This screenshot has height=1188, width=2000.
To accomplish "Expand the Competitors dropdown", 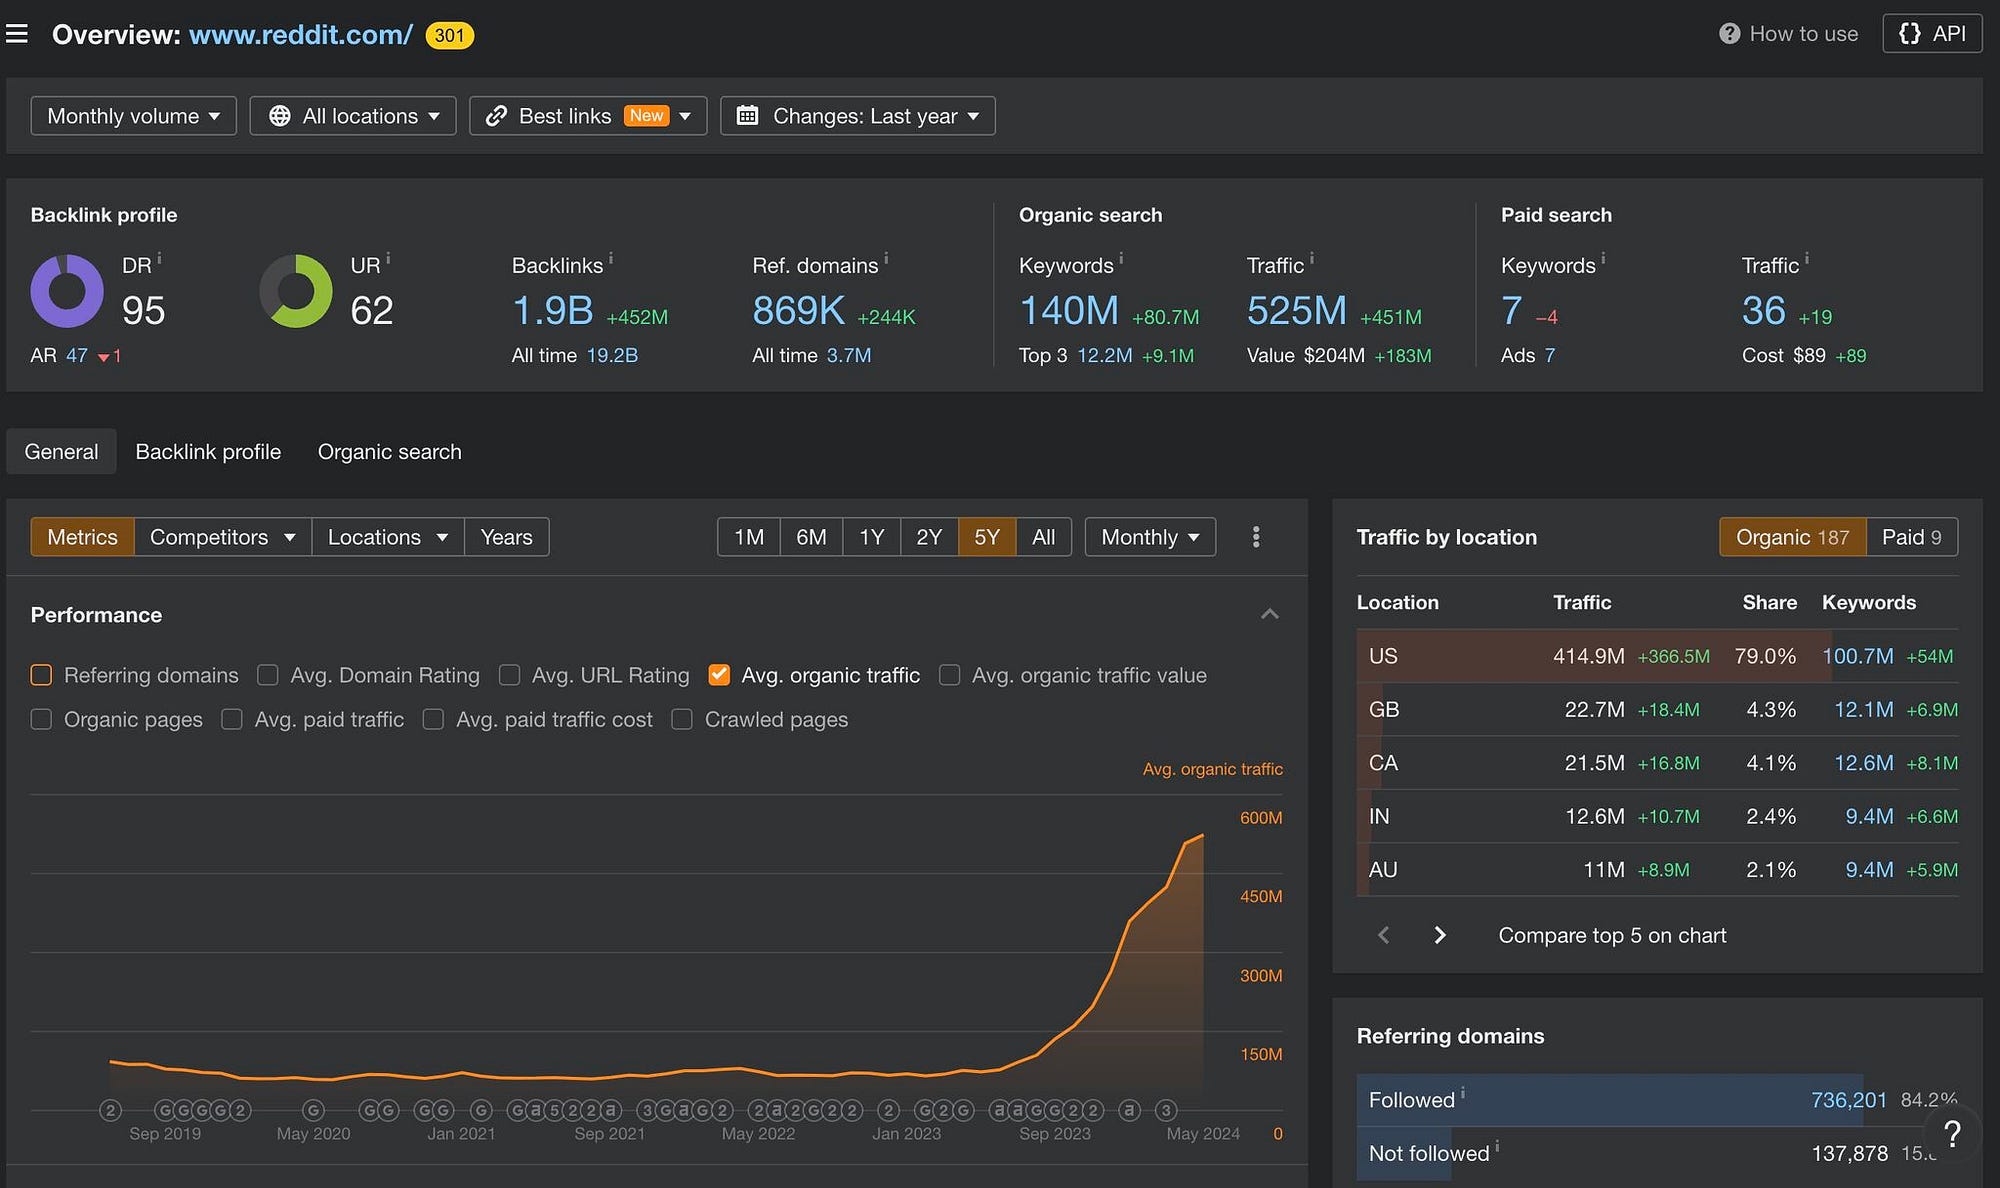I will click(x=222, y=537).
